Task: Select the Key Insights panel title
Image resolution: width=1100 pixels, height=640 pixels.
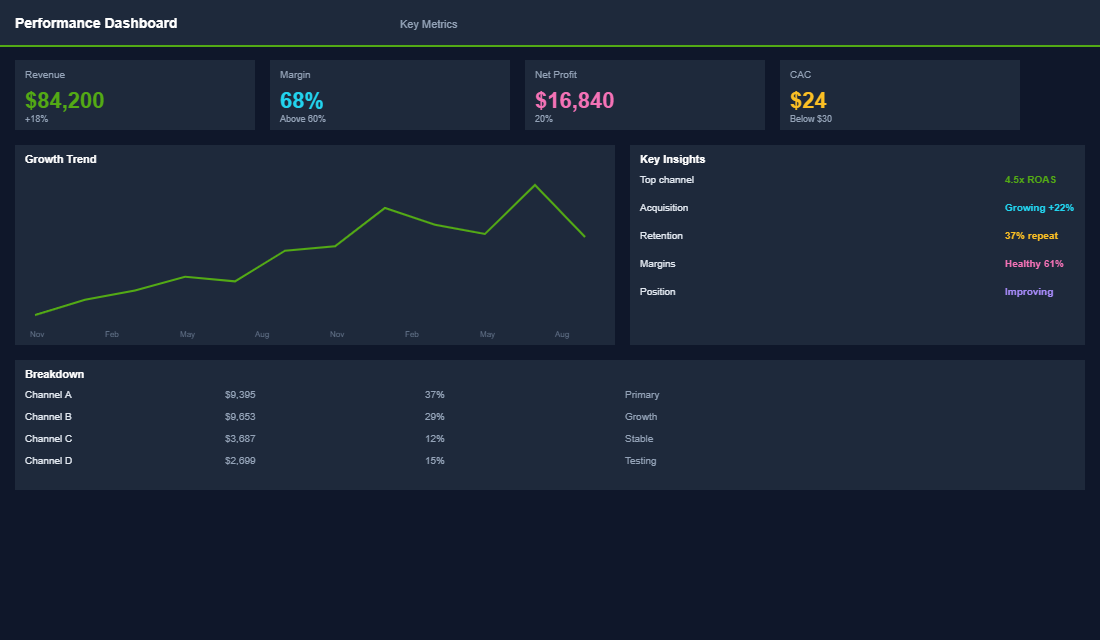Action: [670, 158]
